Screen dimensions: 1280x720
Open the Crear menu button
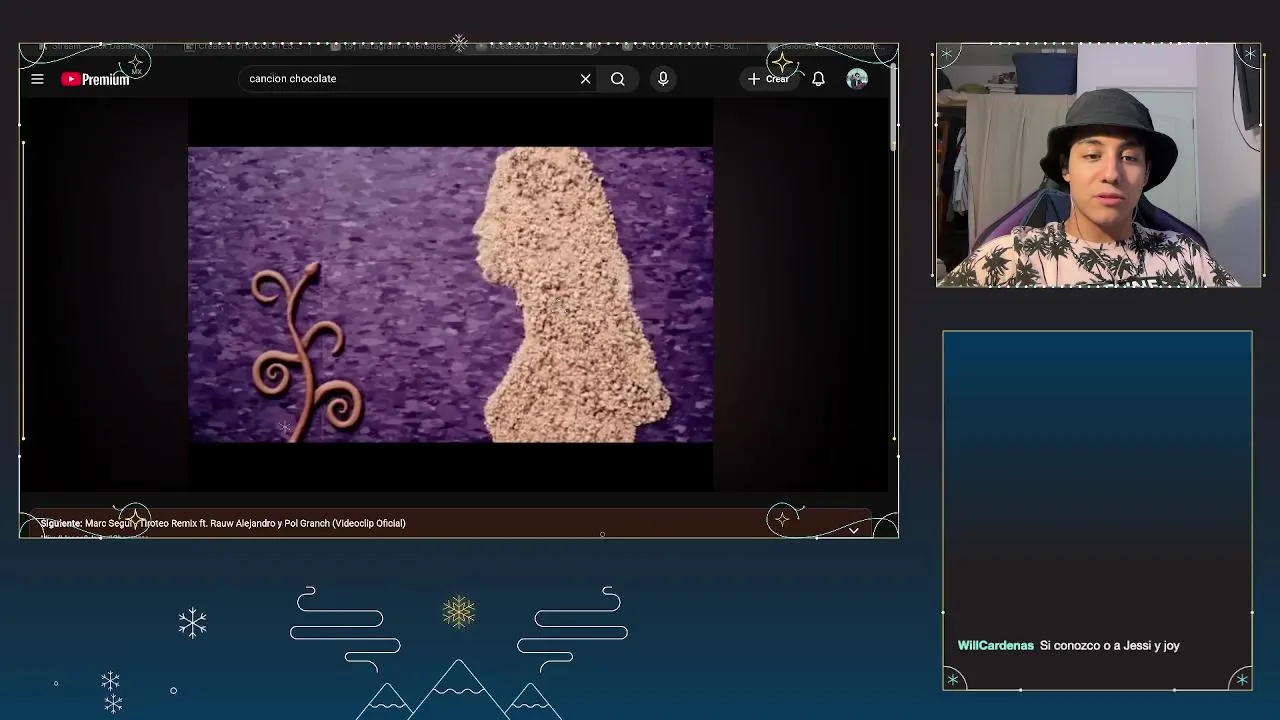pyautogui.click(x=769, y=79)
